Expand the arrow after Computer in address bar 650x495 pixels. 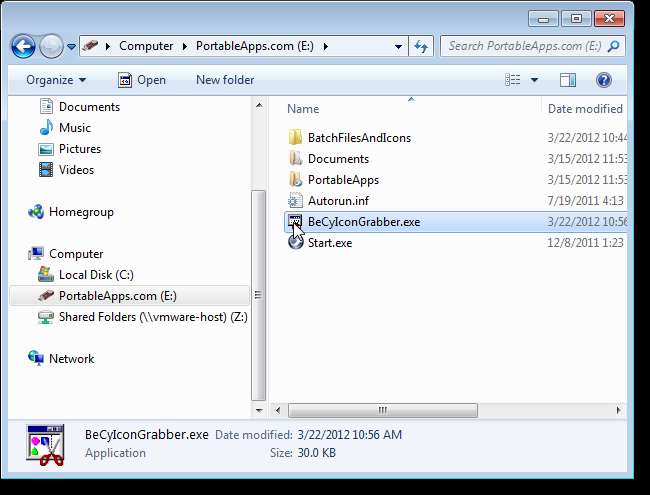[x=184, y=46]
